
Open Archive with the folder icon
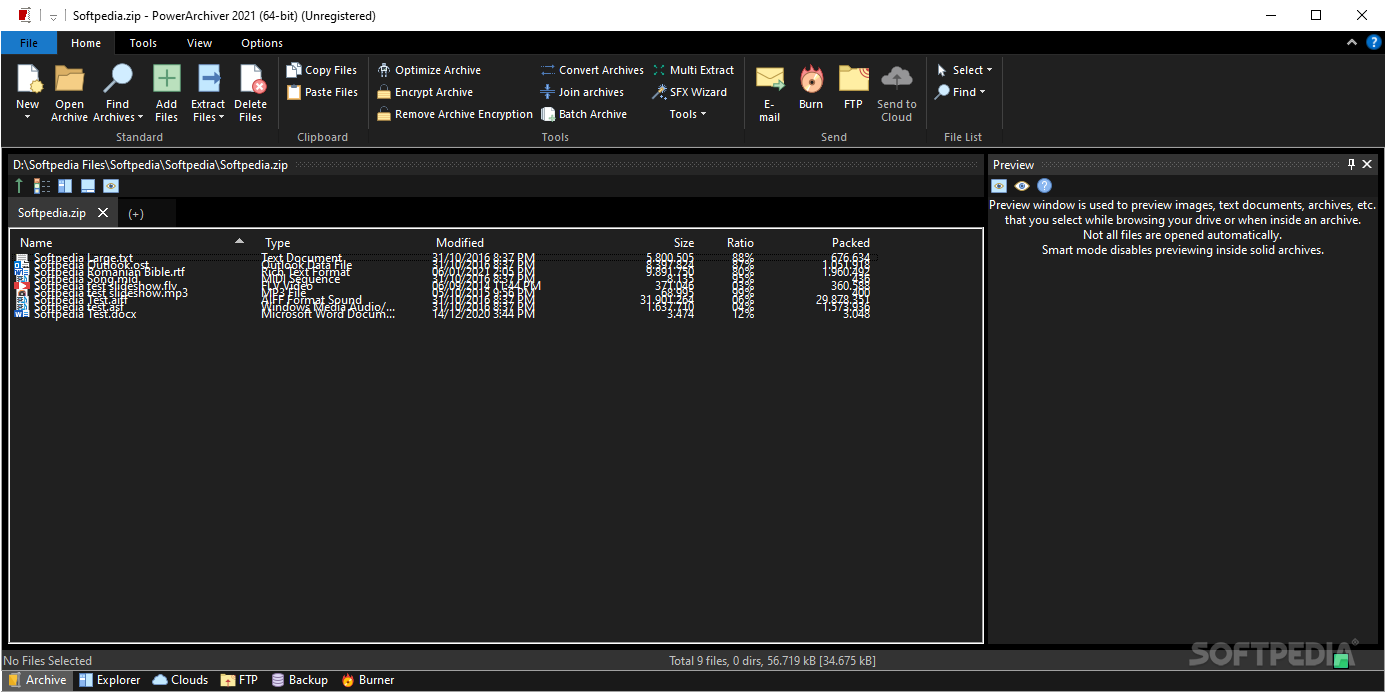(69, 79)
